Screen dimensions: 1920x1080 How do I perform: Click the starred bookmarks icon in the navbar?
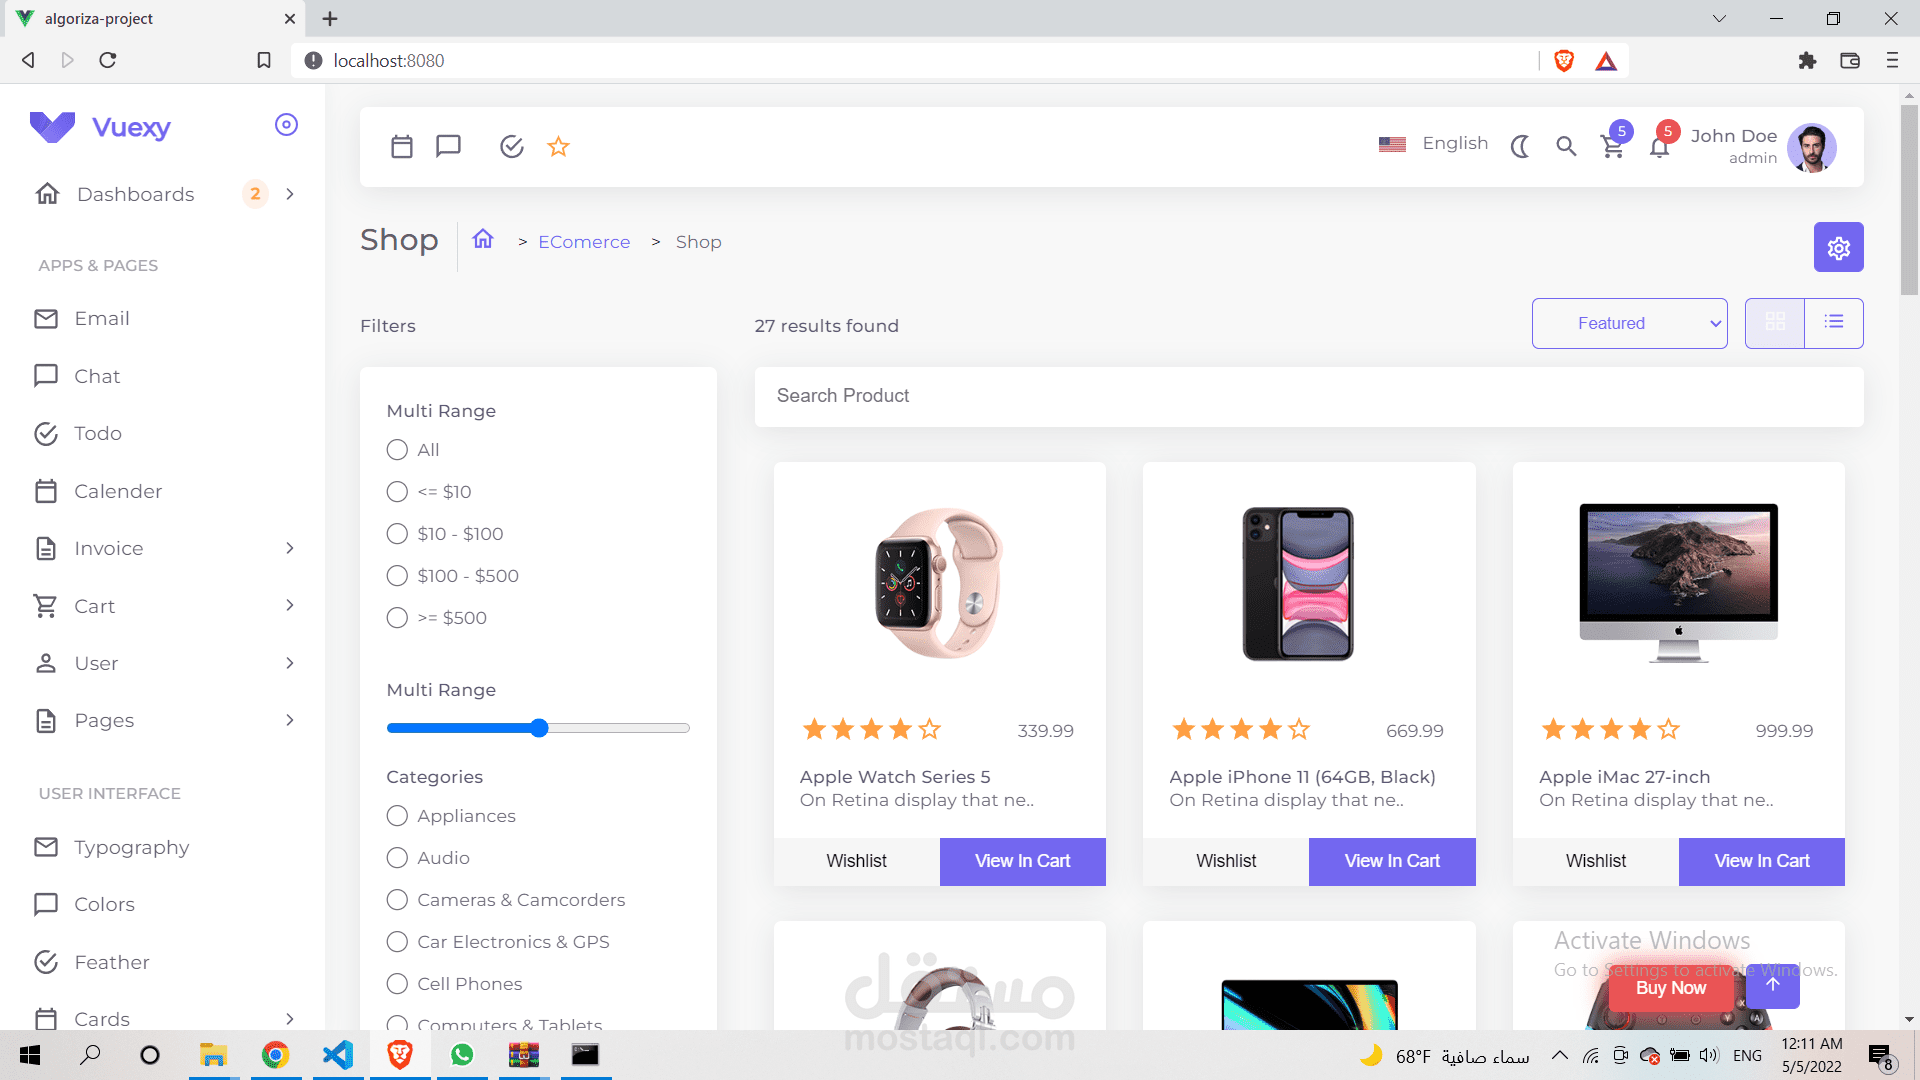point(558,146)
